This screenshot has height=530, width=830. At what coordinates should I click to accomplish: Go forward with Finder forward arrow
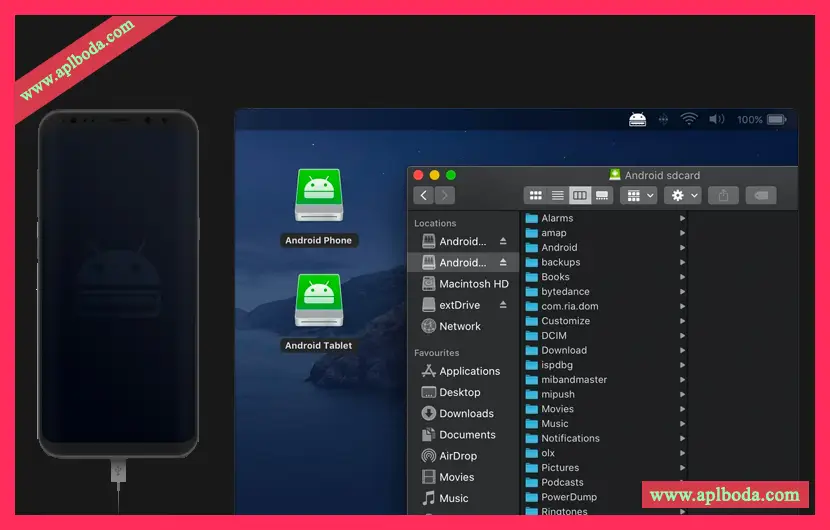445,195
